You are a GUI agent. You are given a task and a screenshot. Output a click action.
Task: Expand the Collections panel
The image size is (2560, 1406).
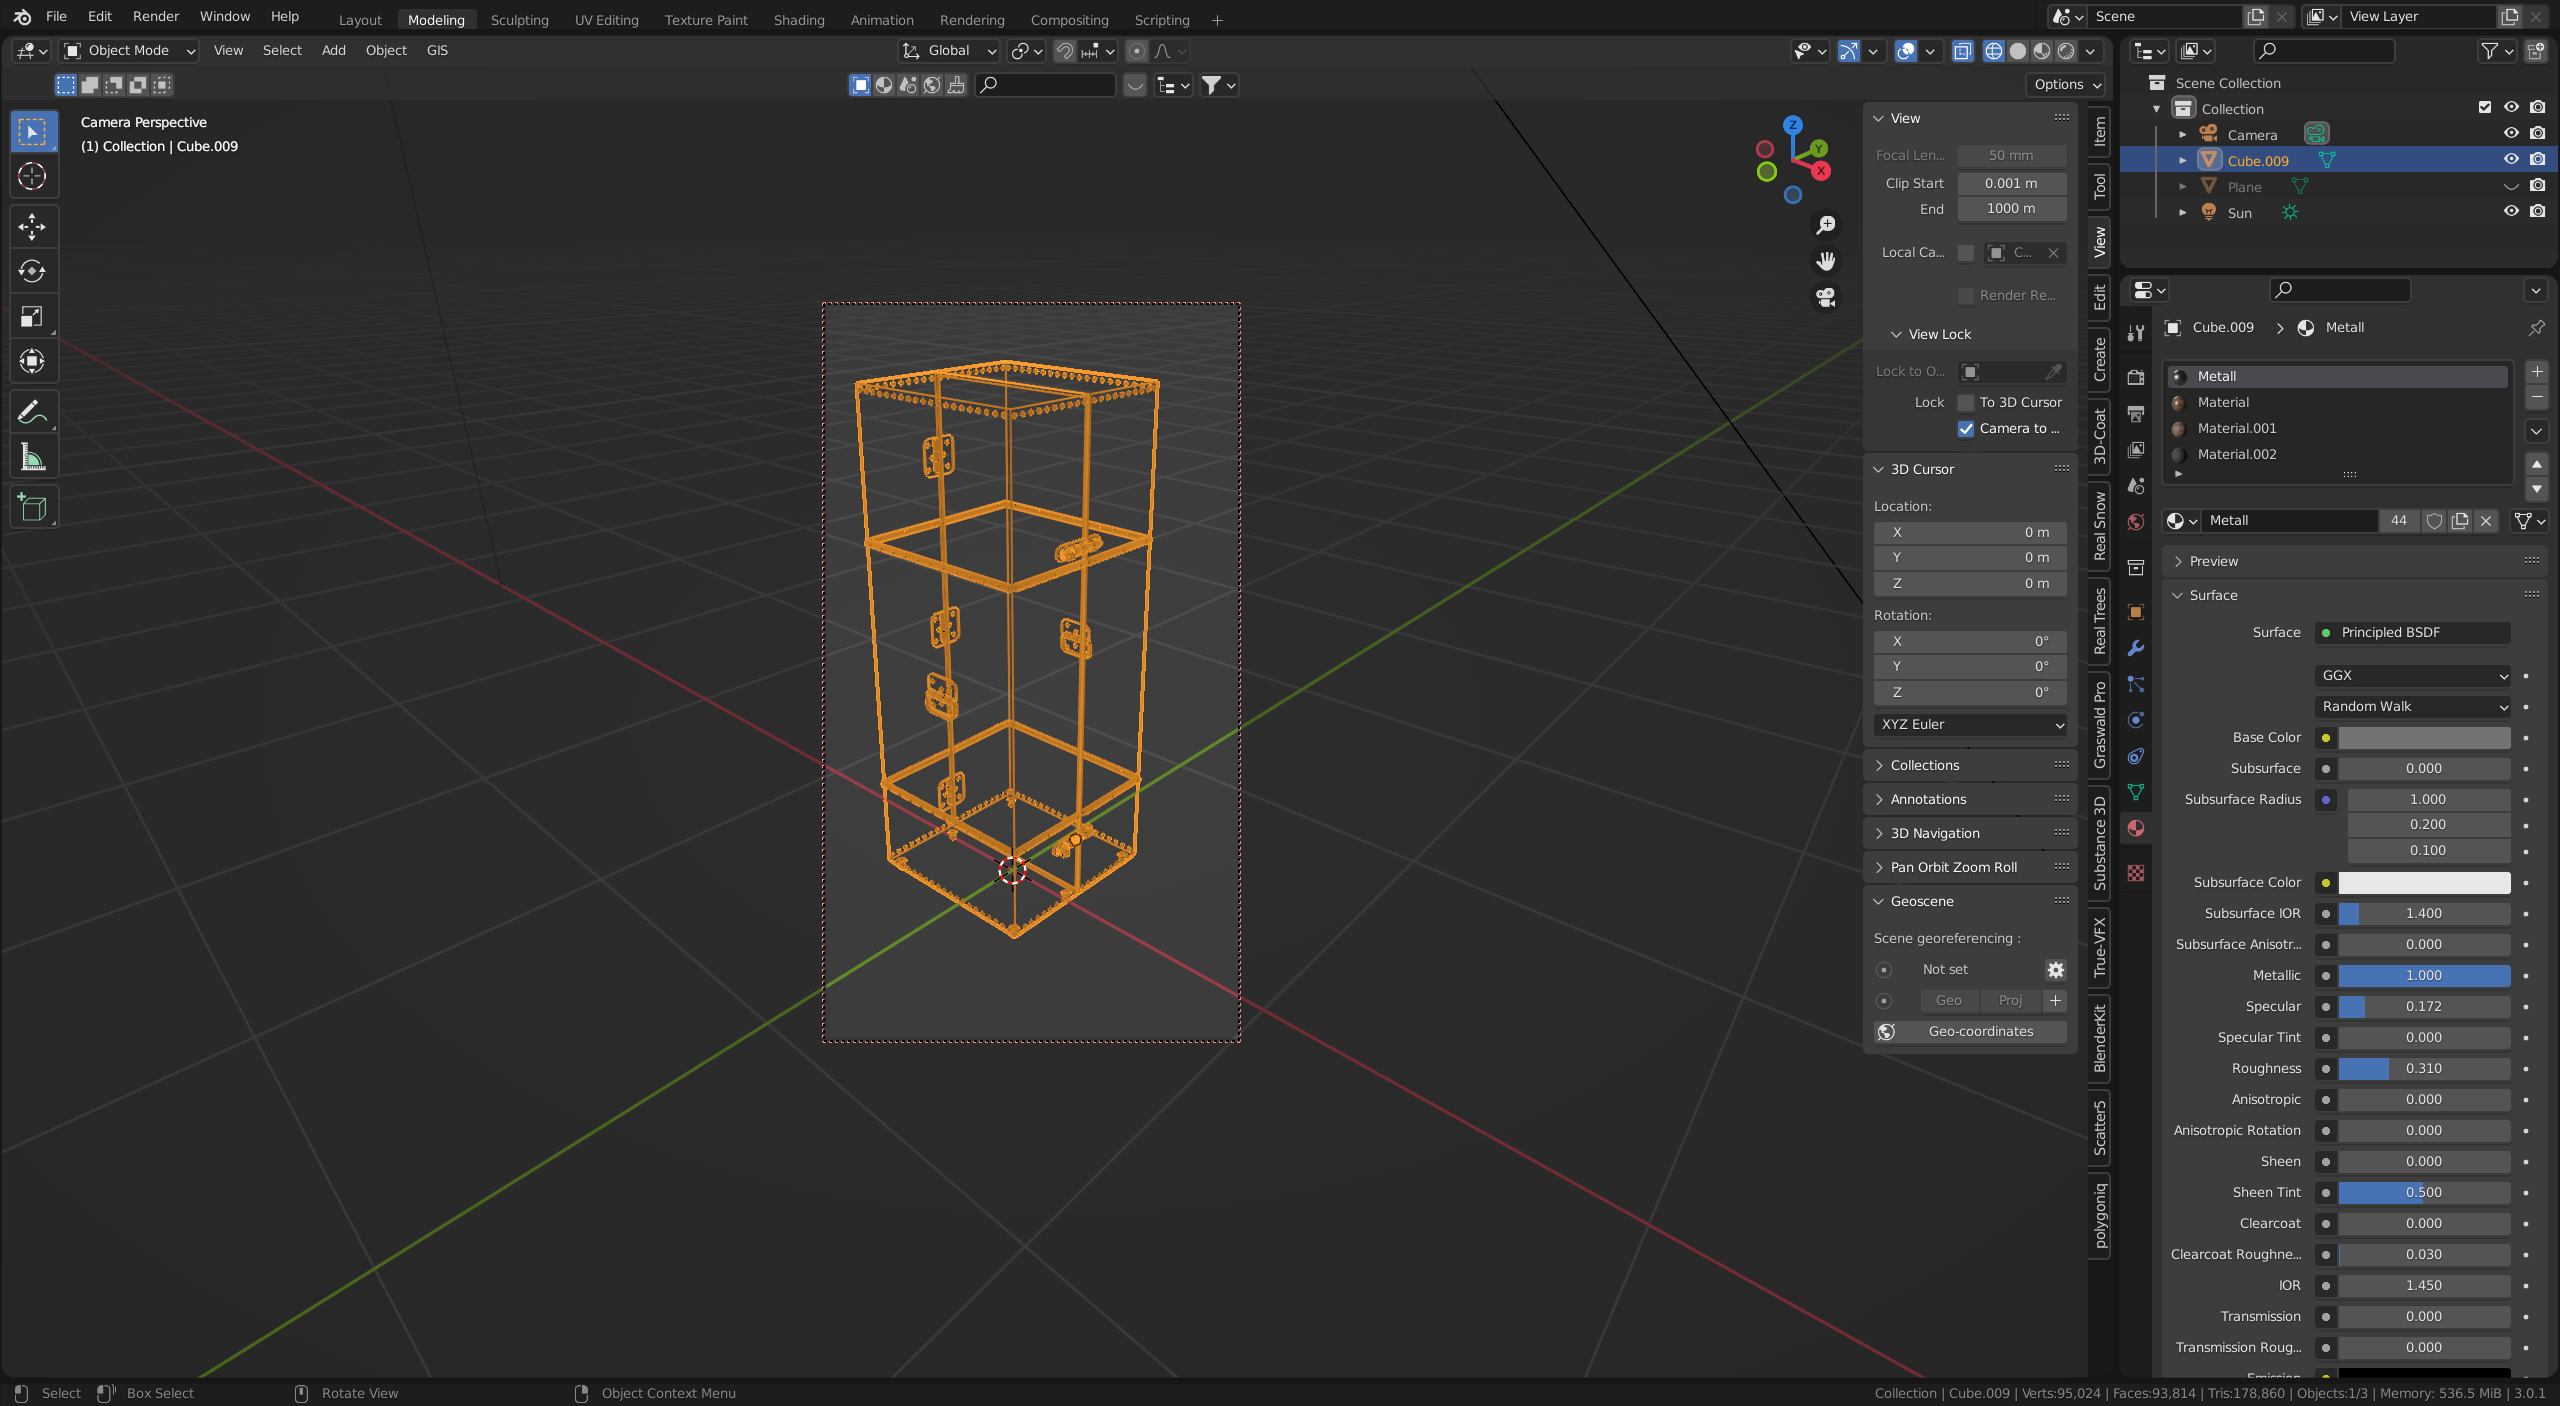click(x=1924, y=765)
